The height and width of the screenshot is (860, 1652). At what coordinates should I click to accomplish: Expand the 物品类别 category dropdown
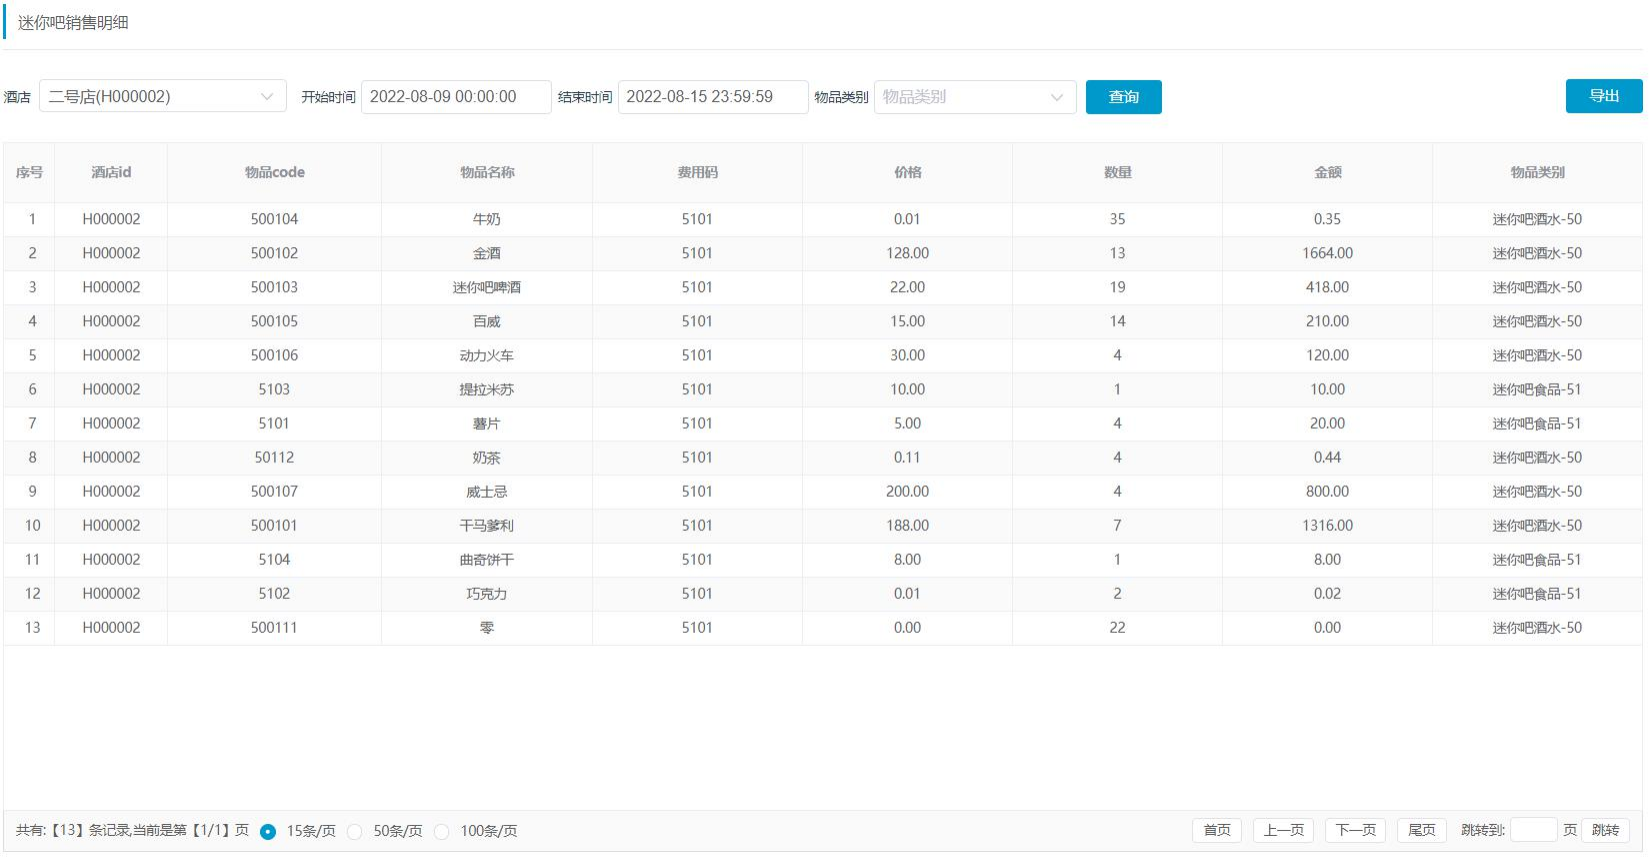pos(974,97)
